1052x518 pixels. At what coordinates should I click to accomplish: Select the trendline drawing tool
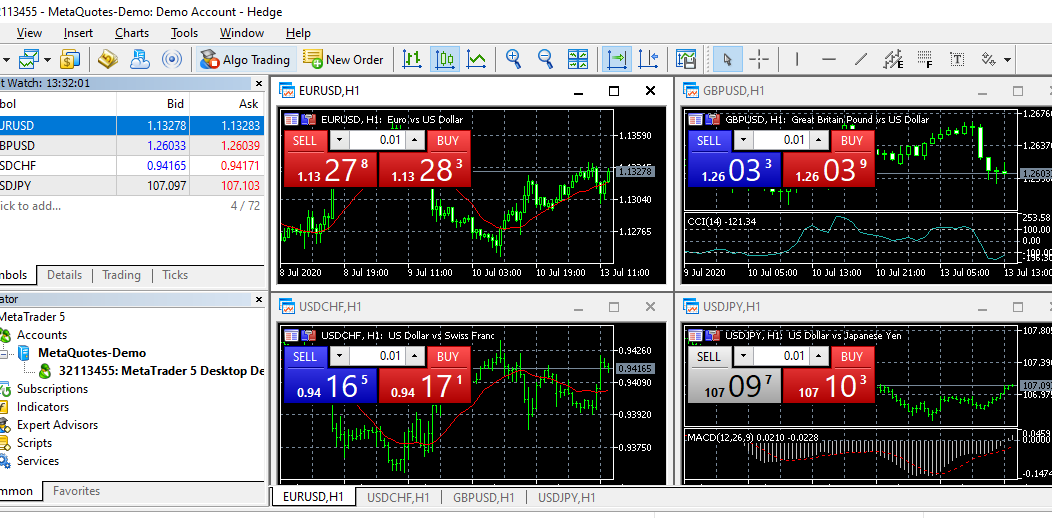[861, 60]
